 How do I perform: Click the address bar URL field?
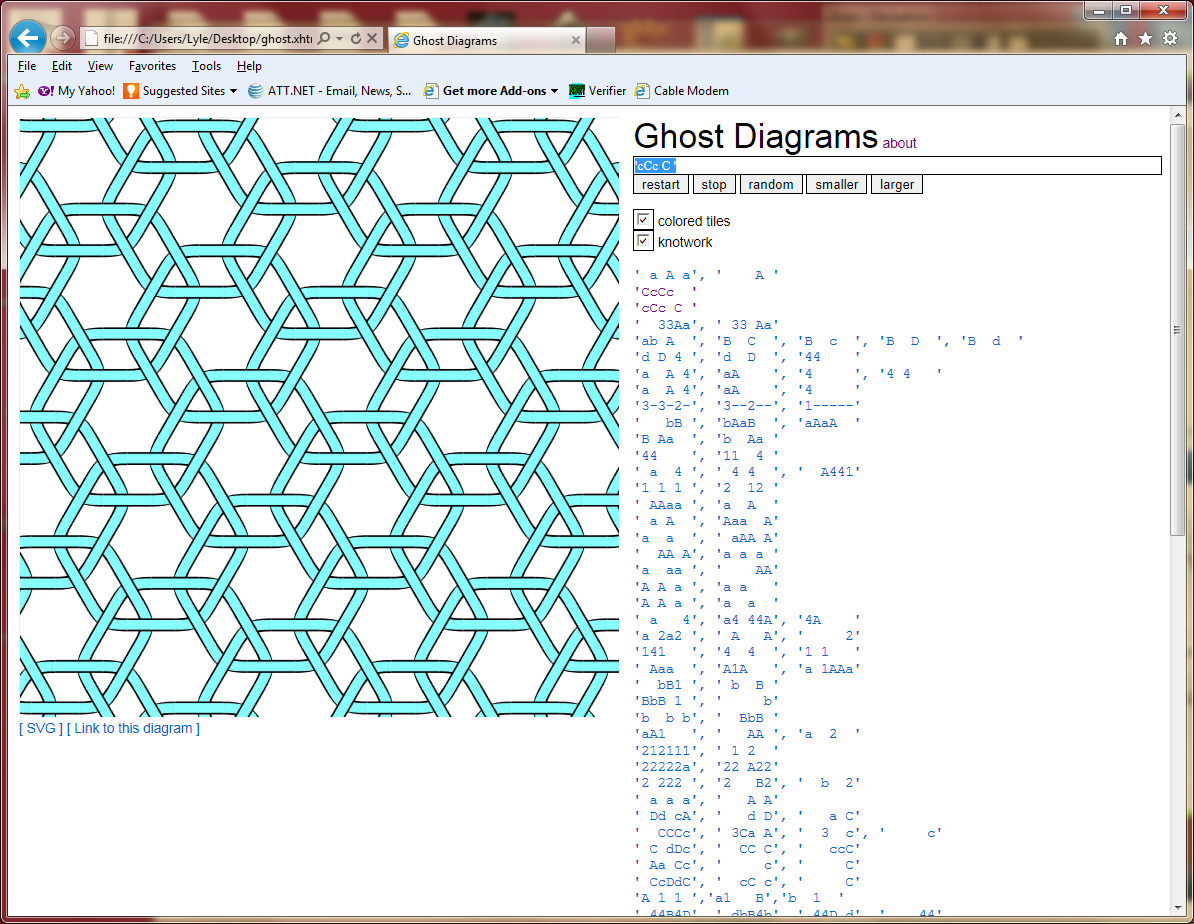[207, 38]
